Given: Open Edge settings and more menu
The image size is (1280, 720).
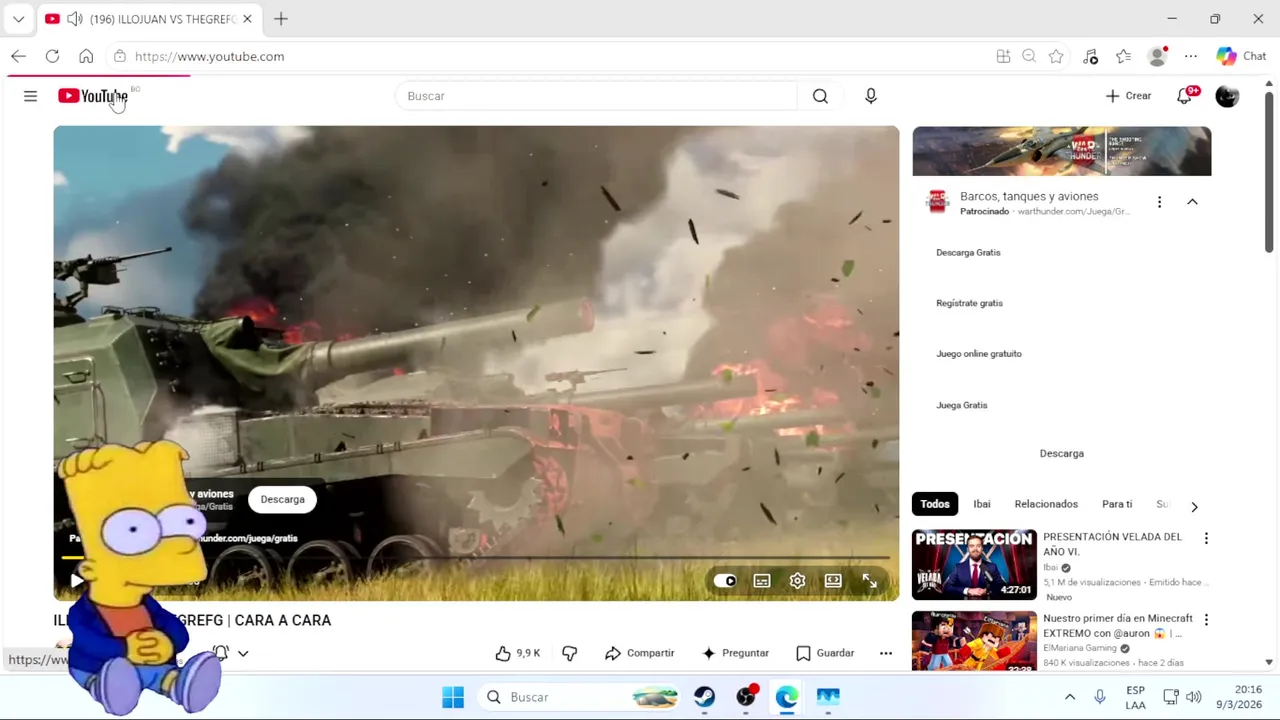Looking at the screenshot, I should pos(1191,56).
